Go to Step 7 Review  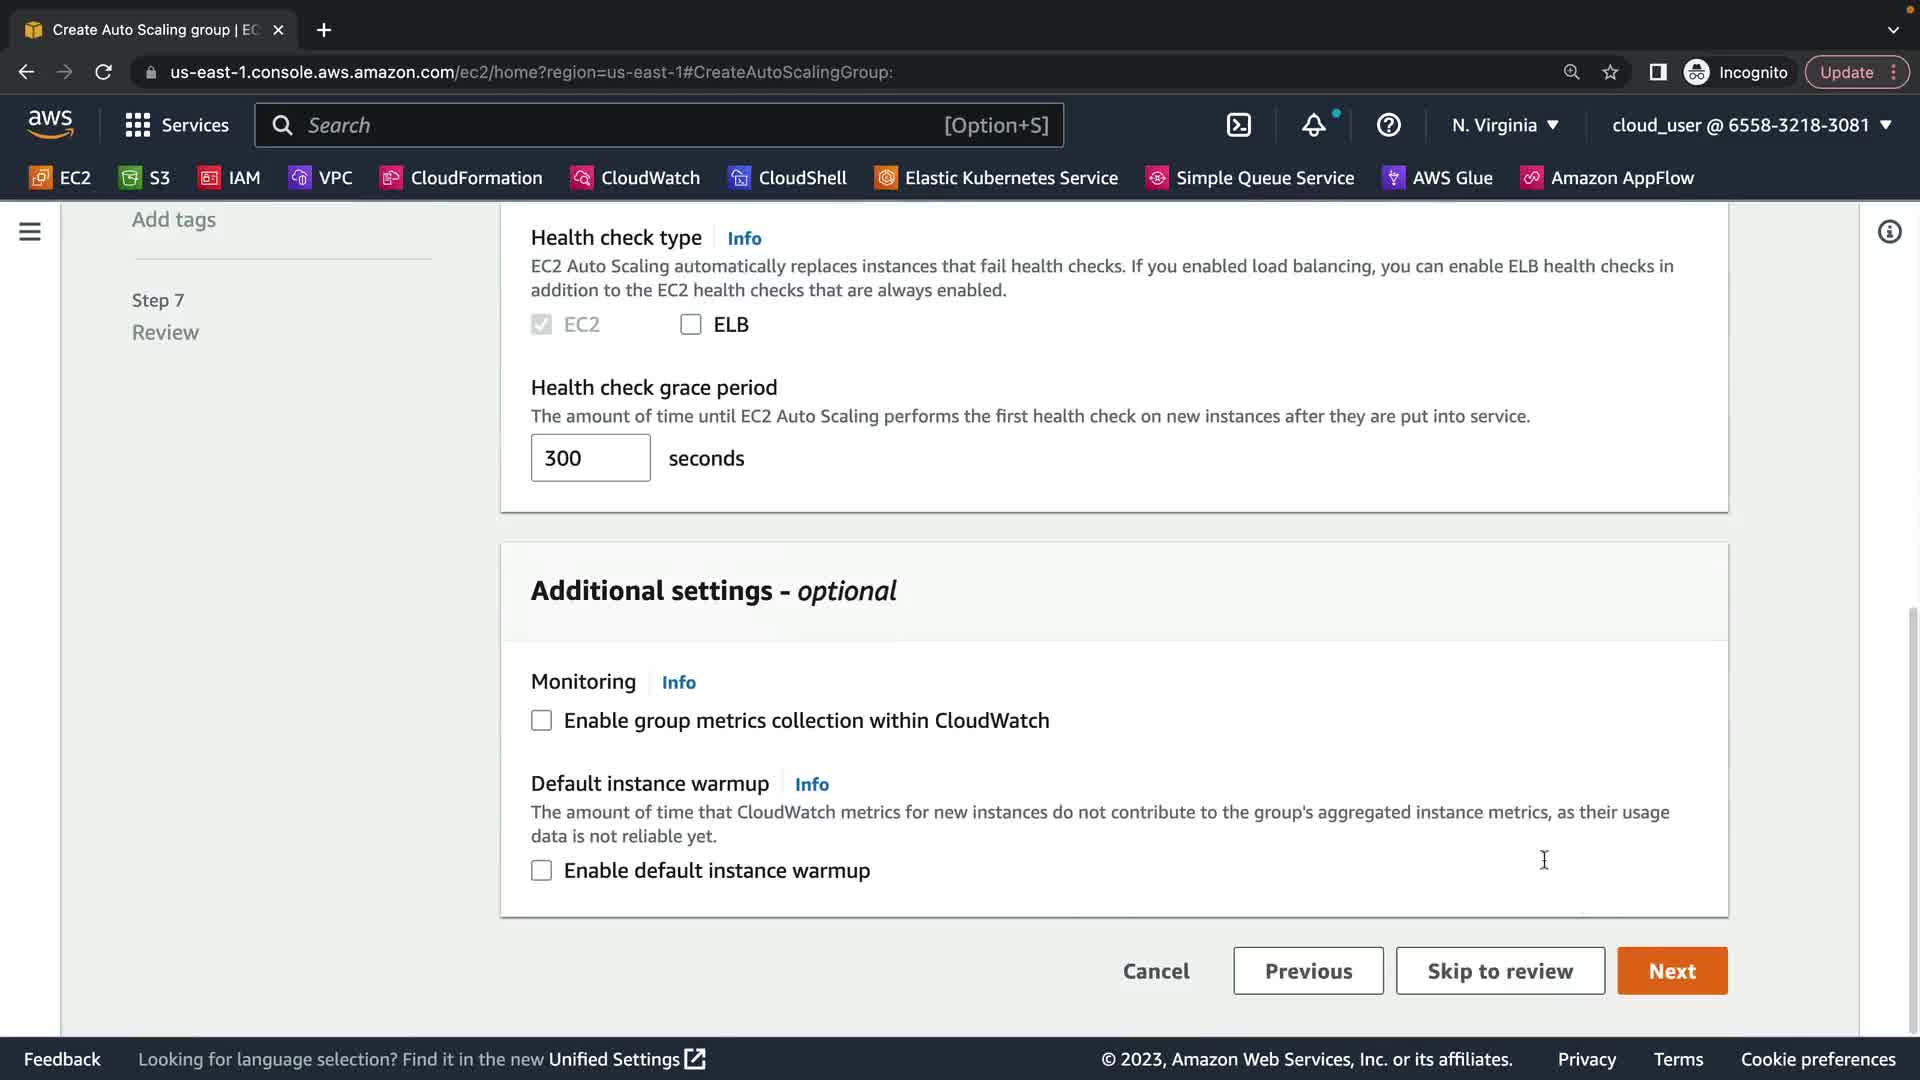165,332
